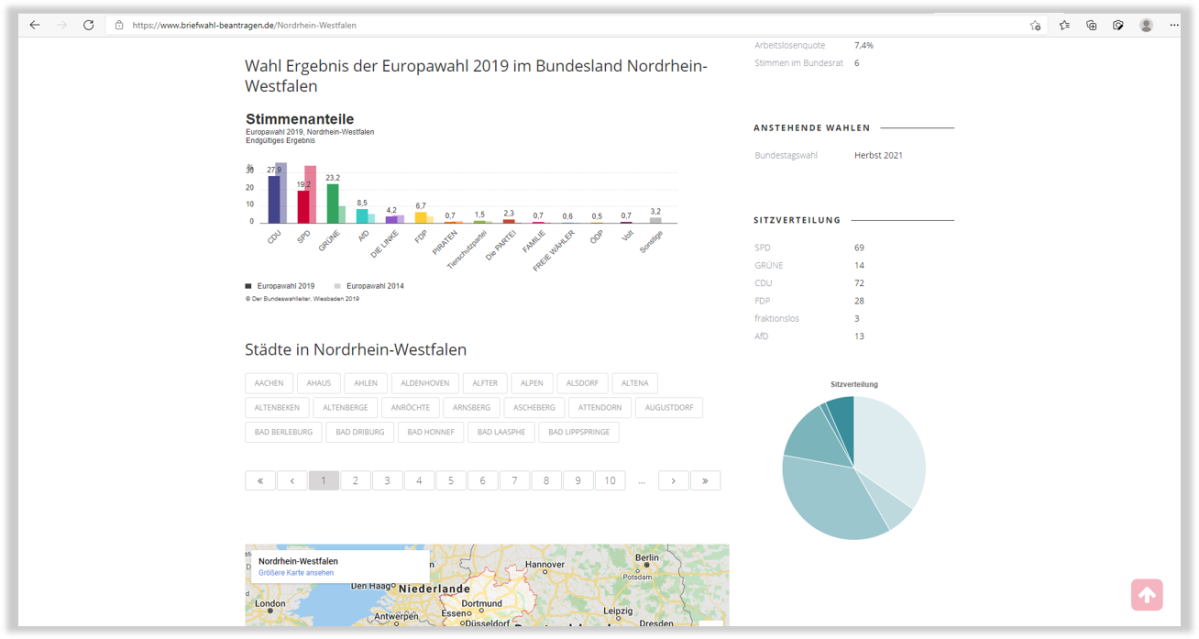Reload the page with the refresh icon
The width and height of the screenshot is (1199, 639).
(89, 25)
